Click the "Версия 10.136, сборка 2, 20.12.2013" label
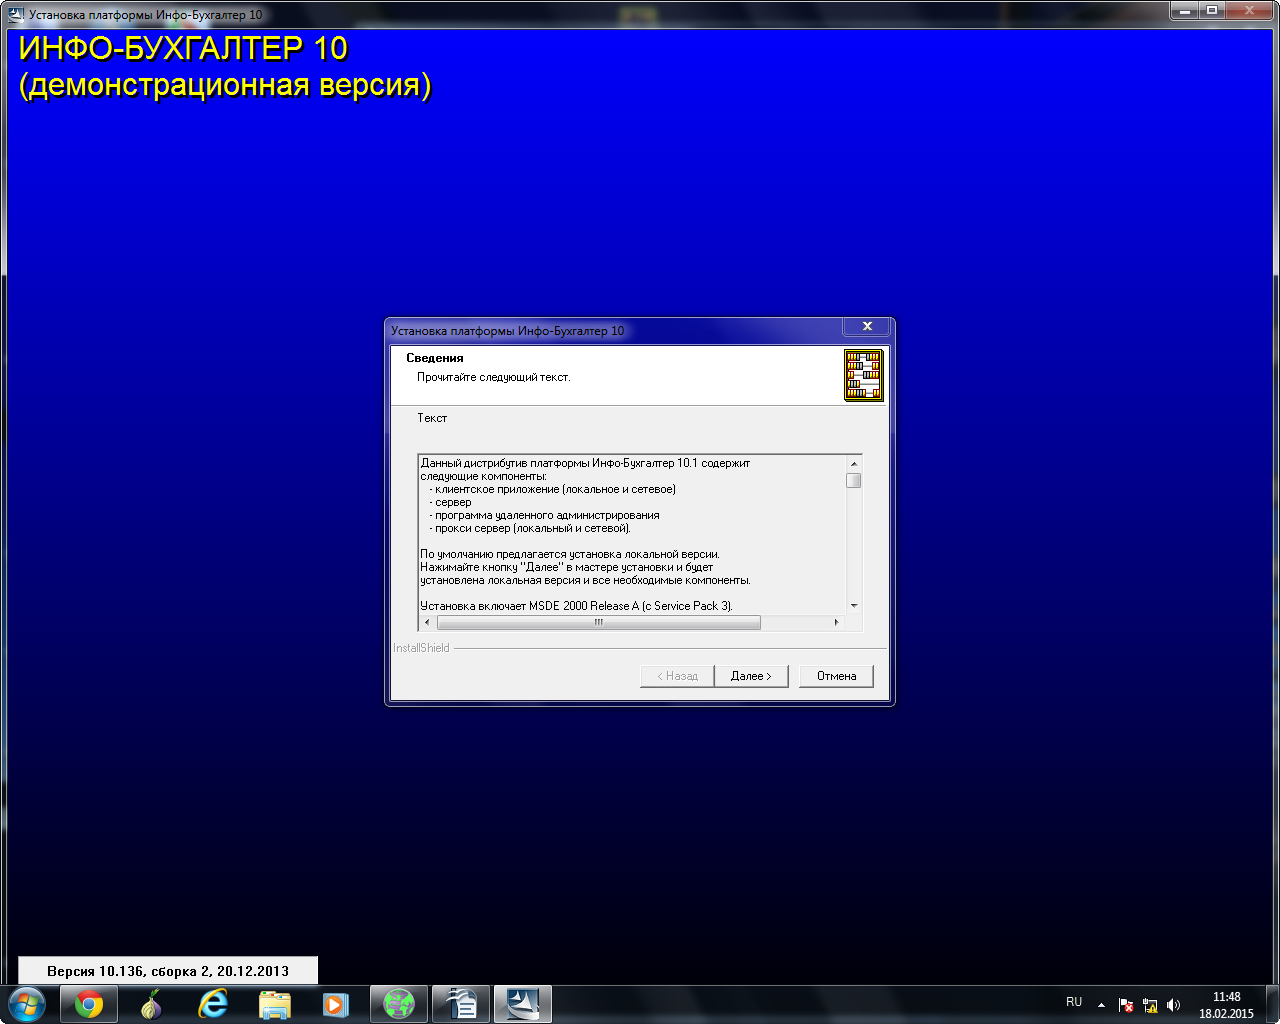 [x=168, y=971]
